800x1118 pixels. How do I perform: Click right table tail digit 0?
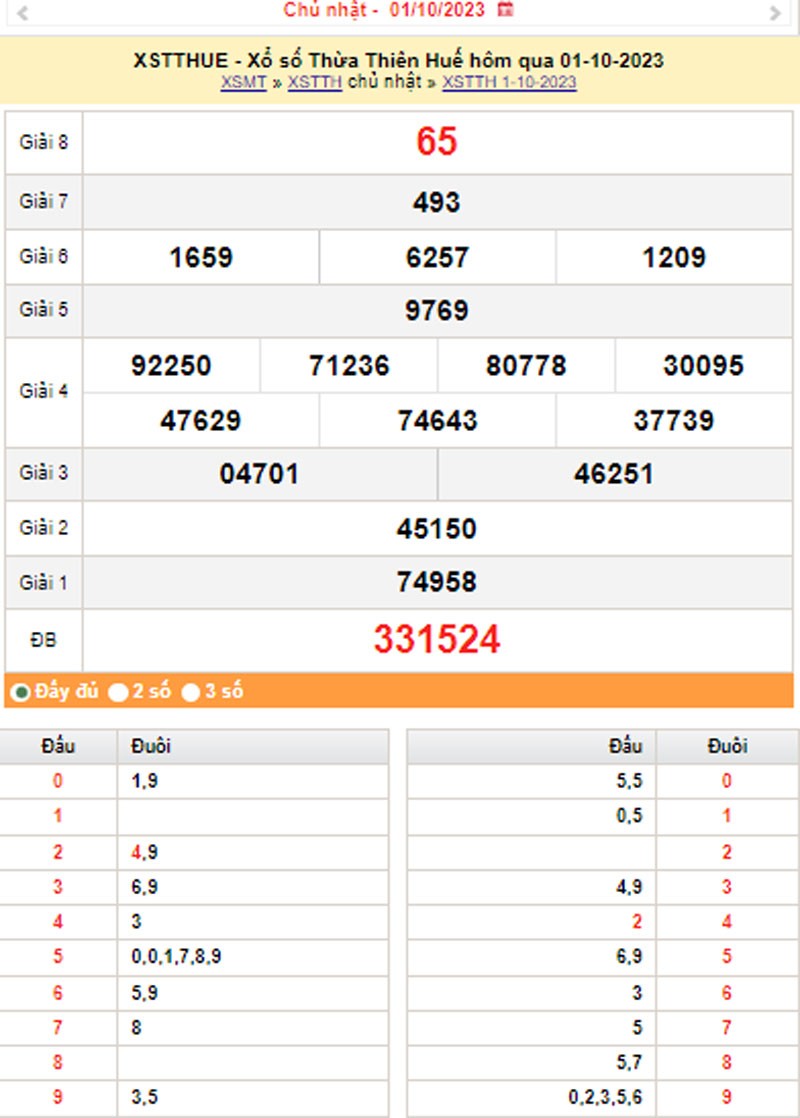click(x=727, y=781)
